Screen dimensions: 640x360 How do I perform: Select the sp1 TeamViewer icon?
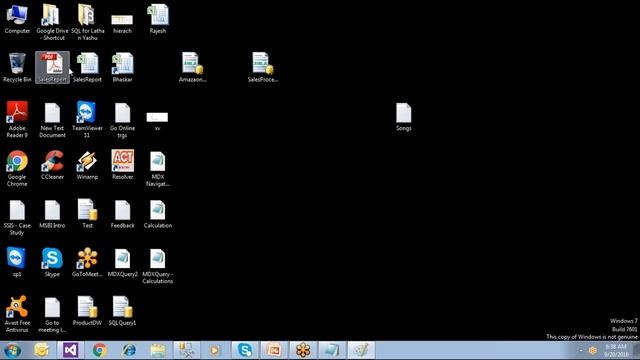coord(17,262)
